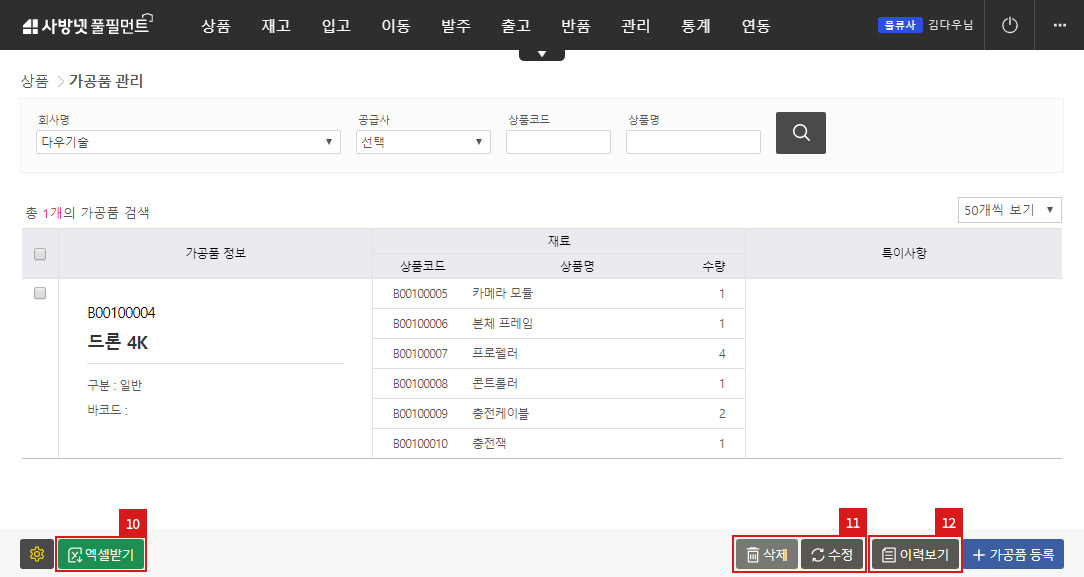Open the 공급사 selection dropdown
Image resolution: width=1084 pixels, height=577 pixels.
[423, 142]
